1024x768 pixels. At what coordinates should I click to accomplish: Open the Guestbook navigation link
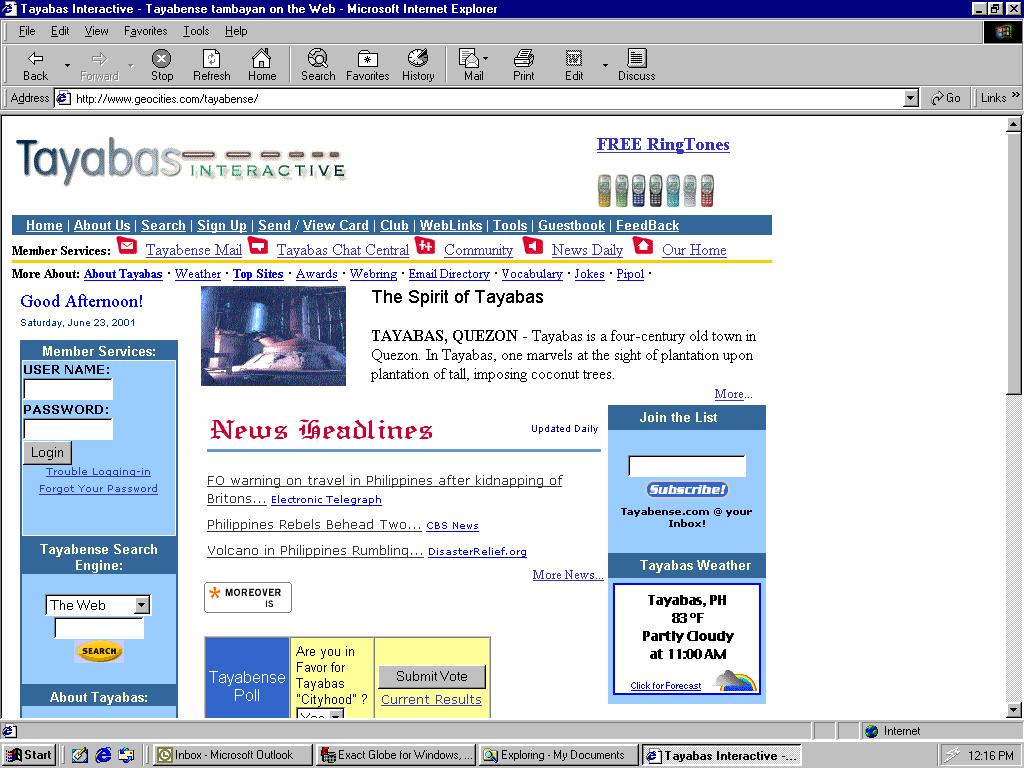coord(571,225)
